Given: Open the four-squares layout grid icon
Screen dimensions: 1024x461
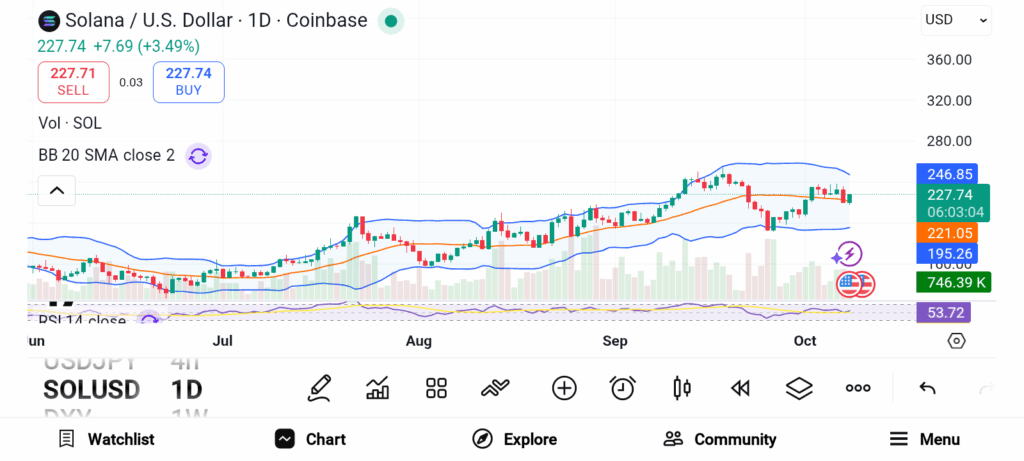Looking at the screenshot, I should coord(436,388).
